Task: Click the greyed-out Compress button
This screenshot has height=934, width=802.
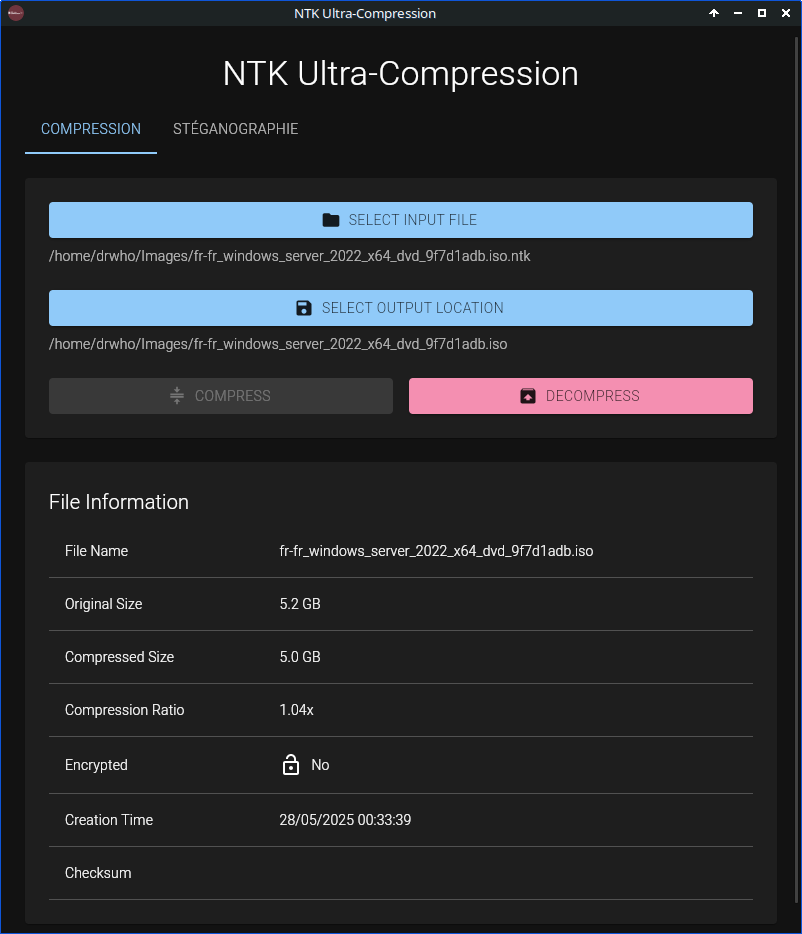Action: (x=220, y=396)
